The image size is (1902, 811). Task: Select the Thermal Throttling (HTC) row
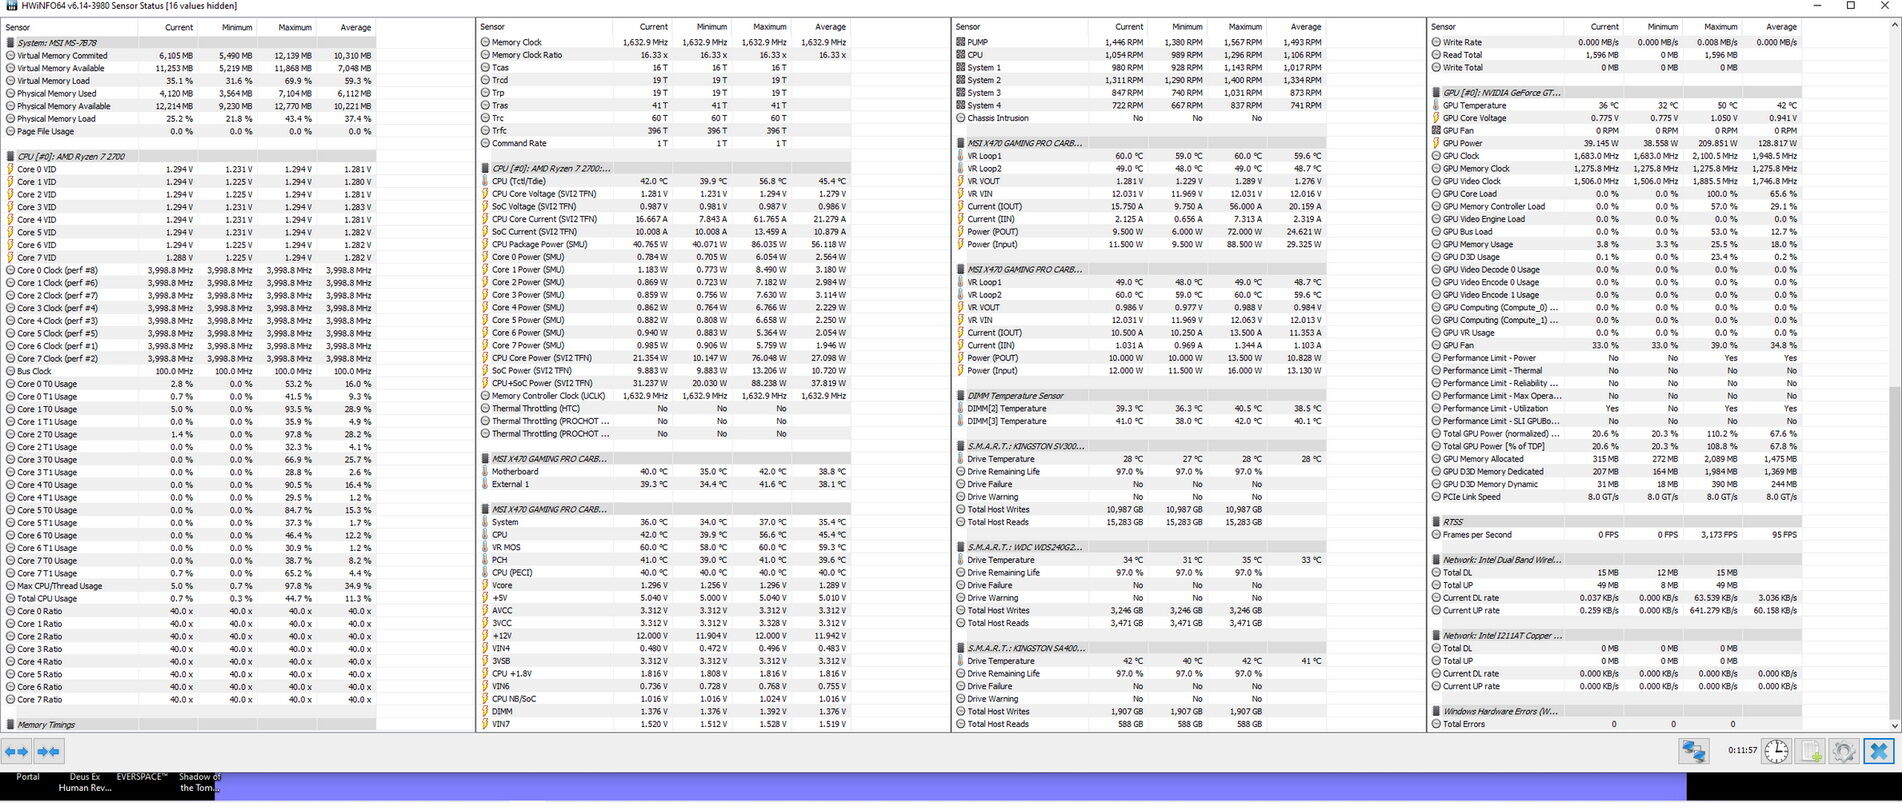click(664, 408)
